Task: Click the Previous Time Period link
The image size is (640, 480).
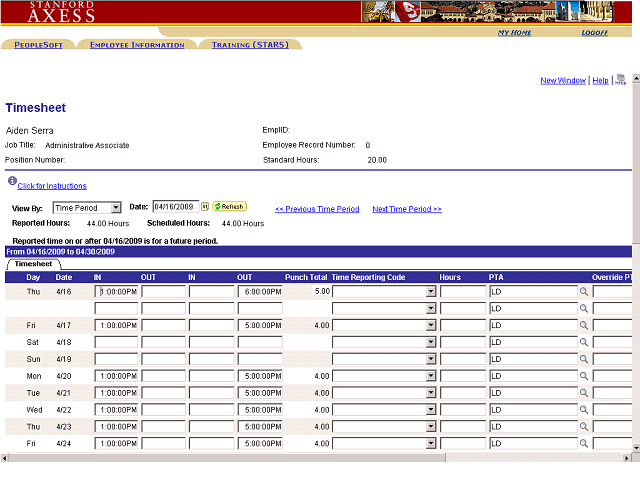Action: coord(316,209)
